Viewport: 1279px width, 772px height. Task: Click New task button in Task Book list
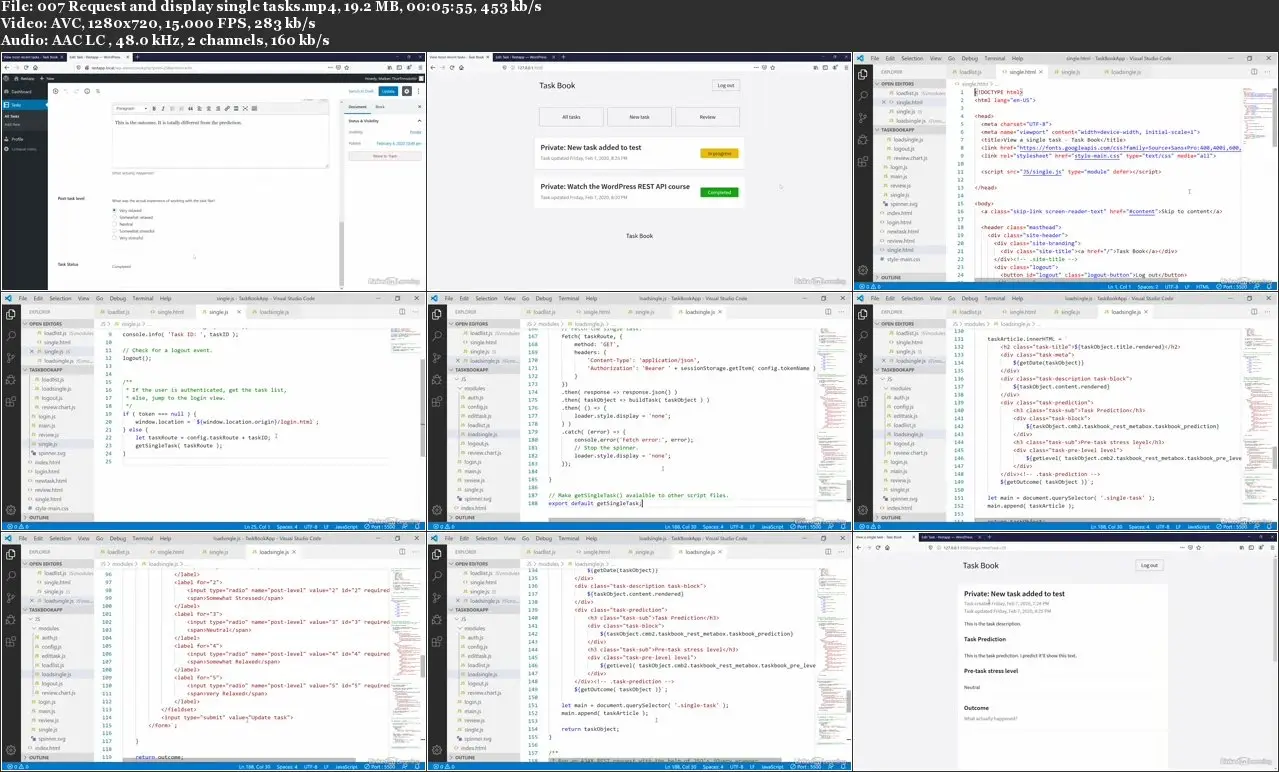(639, 117)
